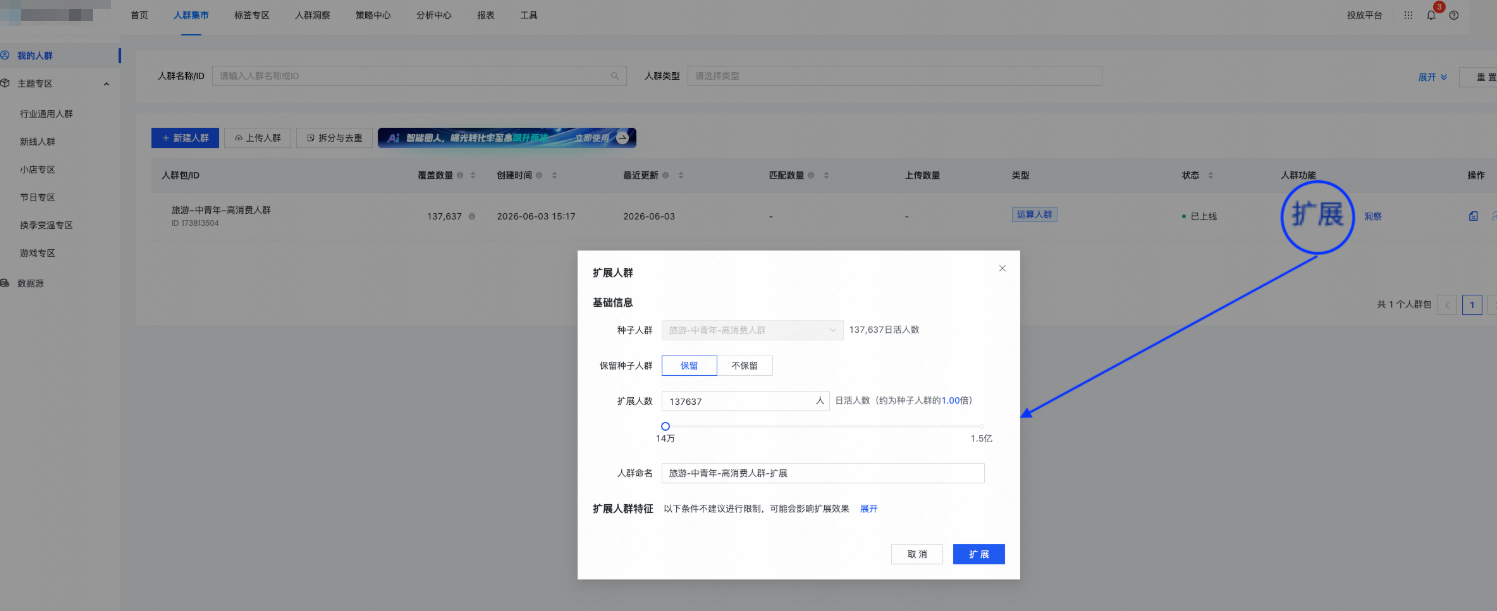Click the copy icon in 操作 column
1497x611 pixels.
click(x=1473, y=216)
